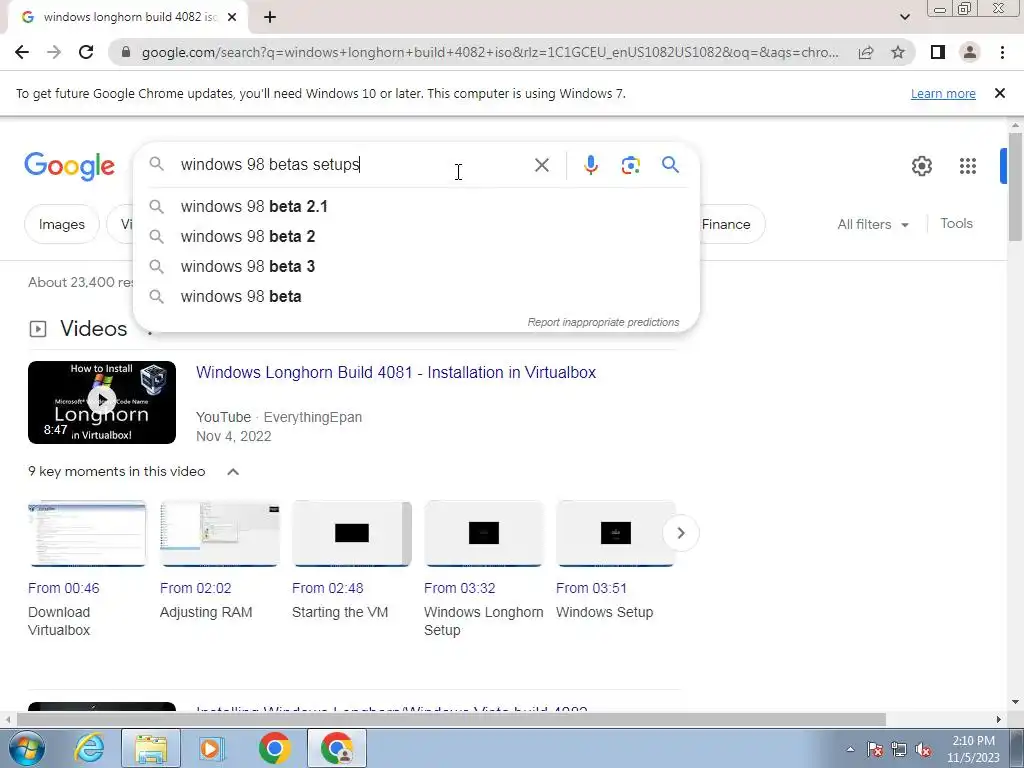Image resolution: width=1024 pixels, height=768 pixels.
Task: Start voice search with the microphone icon
Action: pos(590,165)
